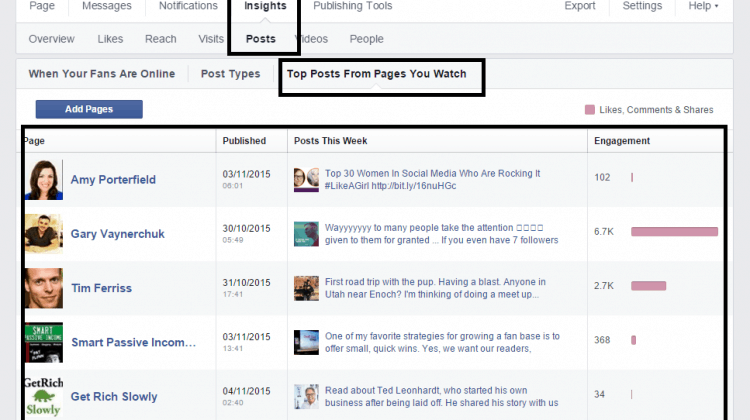The width and height of the screenshot is (750, 420).
Task: Click Amy Porterfield profile picture
Action: 44,180
